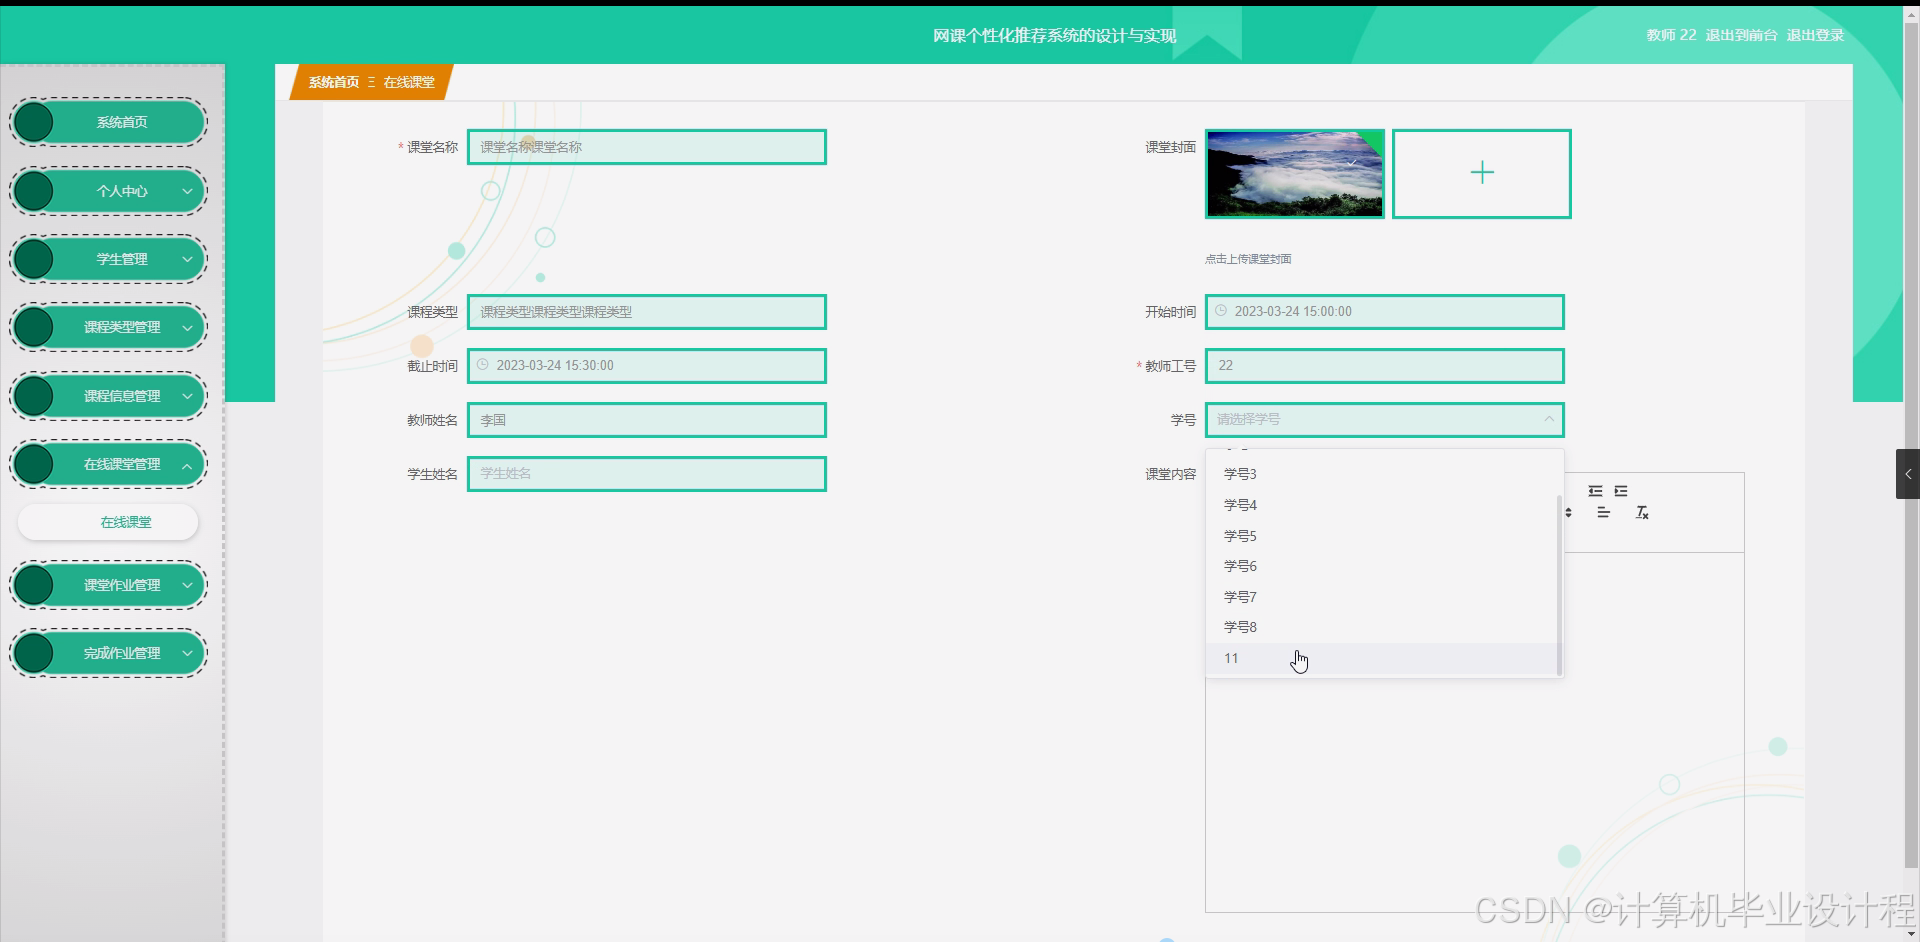Click the 课堂名称 input field
The image size is (1920, 942).
click(x=647, y=147)
